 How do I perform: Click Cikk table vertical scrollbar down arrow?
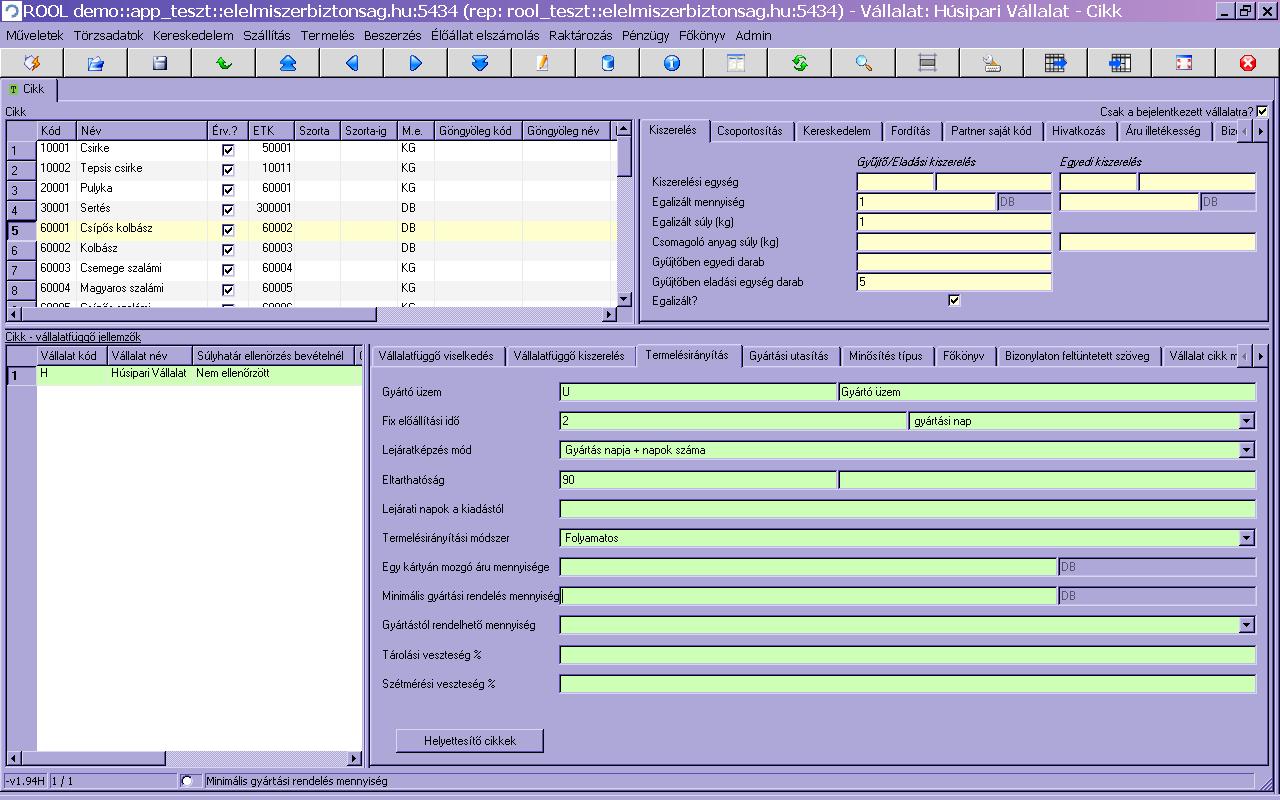[624, 299]
